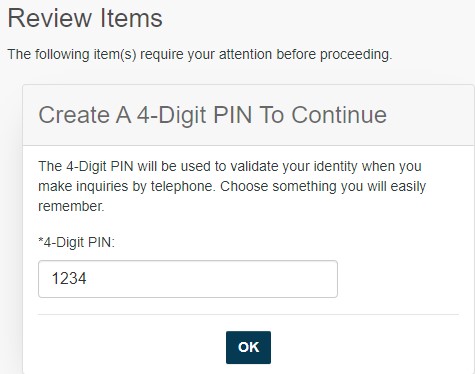Click 'make inquiries by' text in the description
Viewport: 475px width, 374px height.
(92, 187)
